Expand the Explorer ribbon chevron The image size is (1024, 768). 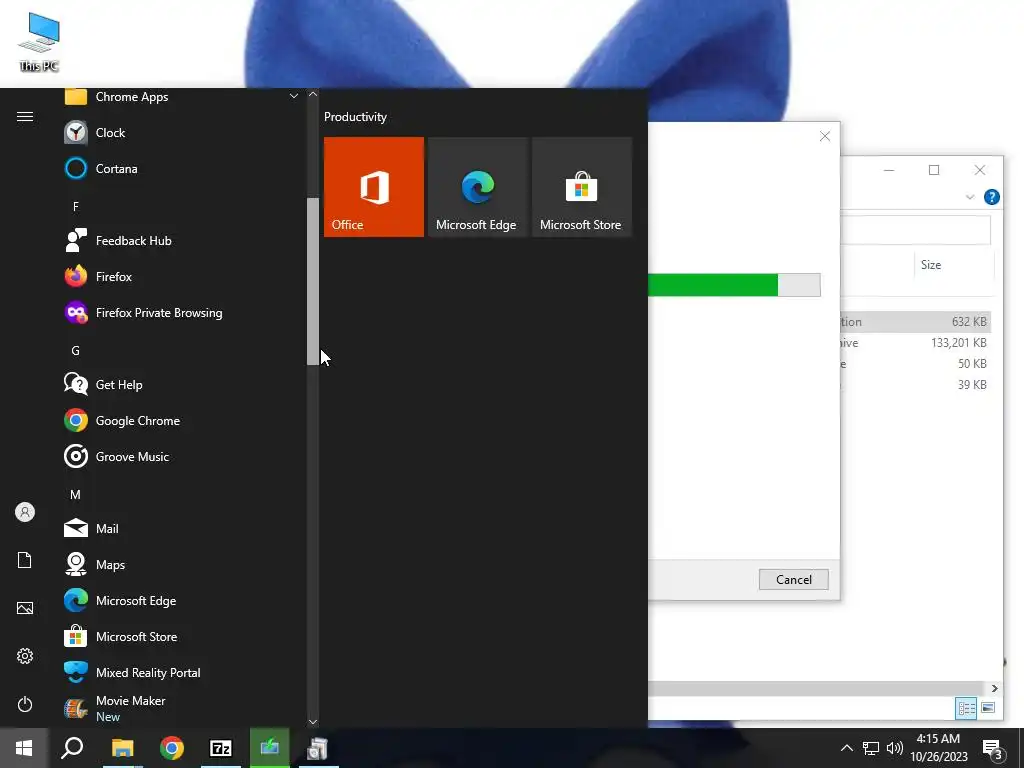[970, 197]
